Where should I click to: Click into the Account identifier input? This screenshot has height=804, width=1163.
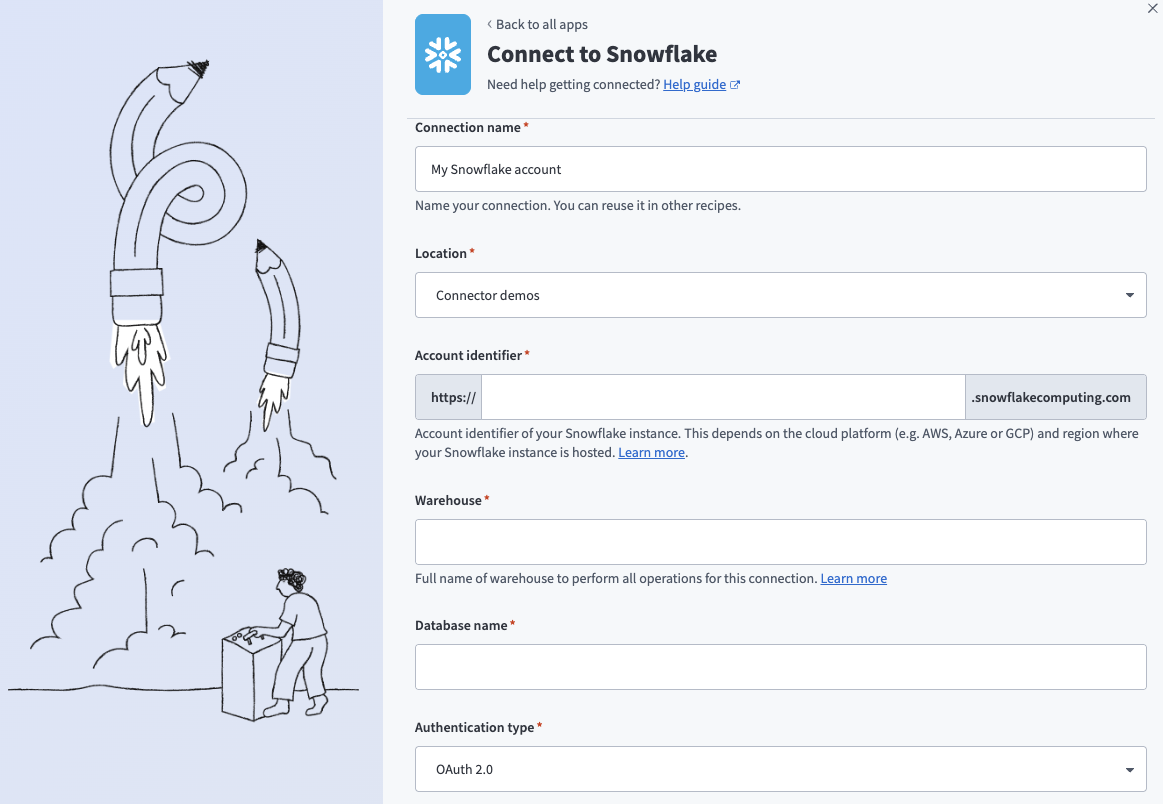tap(722, 397)
